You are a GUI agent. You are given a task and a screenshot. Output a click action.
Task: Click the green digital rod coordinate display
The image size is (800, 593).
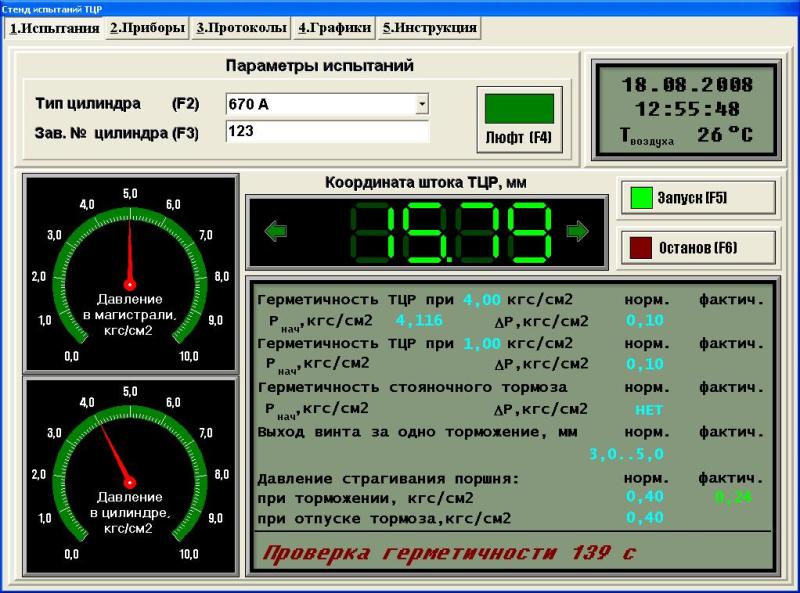pos(453,233)
